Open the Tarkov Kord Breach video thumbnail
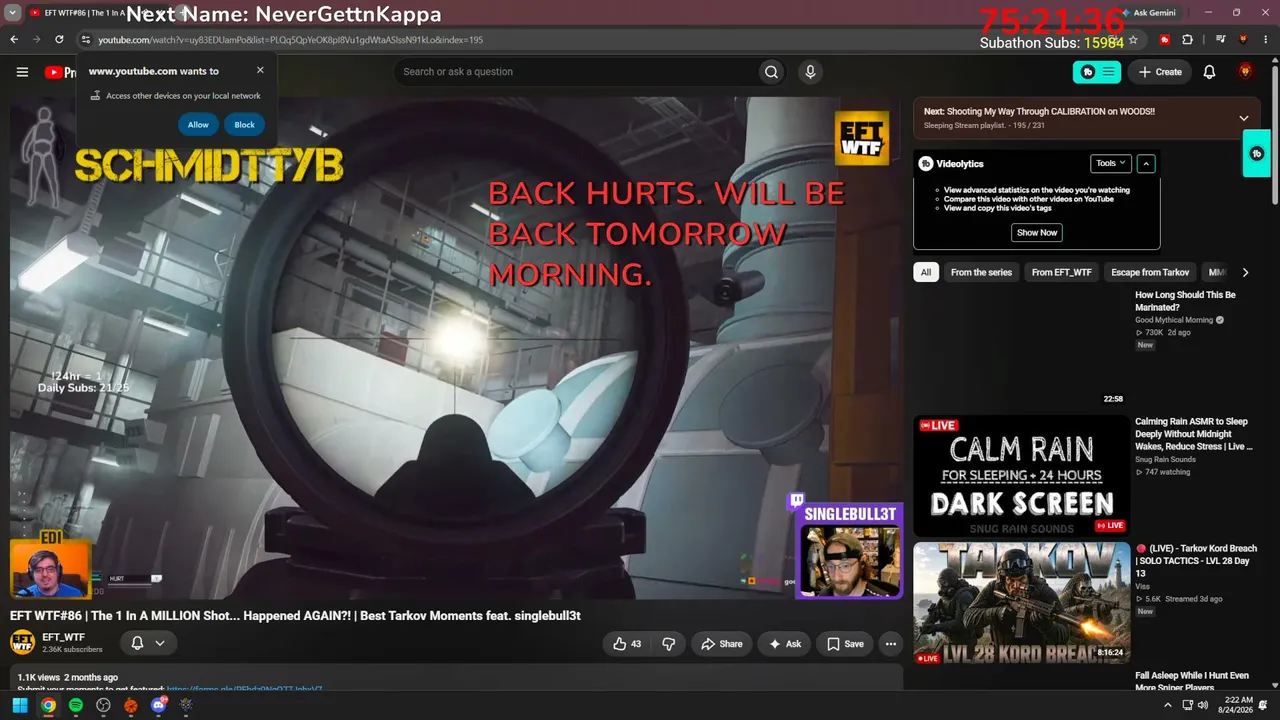This screenshot has width=1280, height=720. pyautogui.click(x=1021, y=603)
